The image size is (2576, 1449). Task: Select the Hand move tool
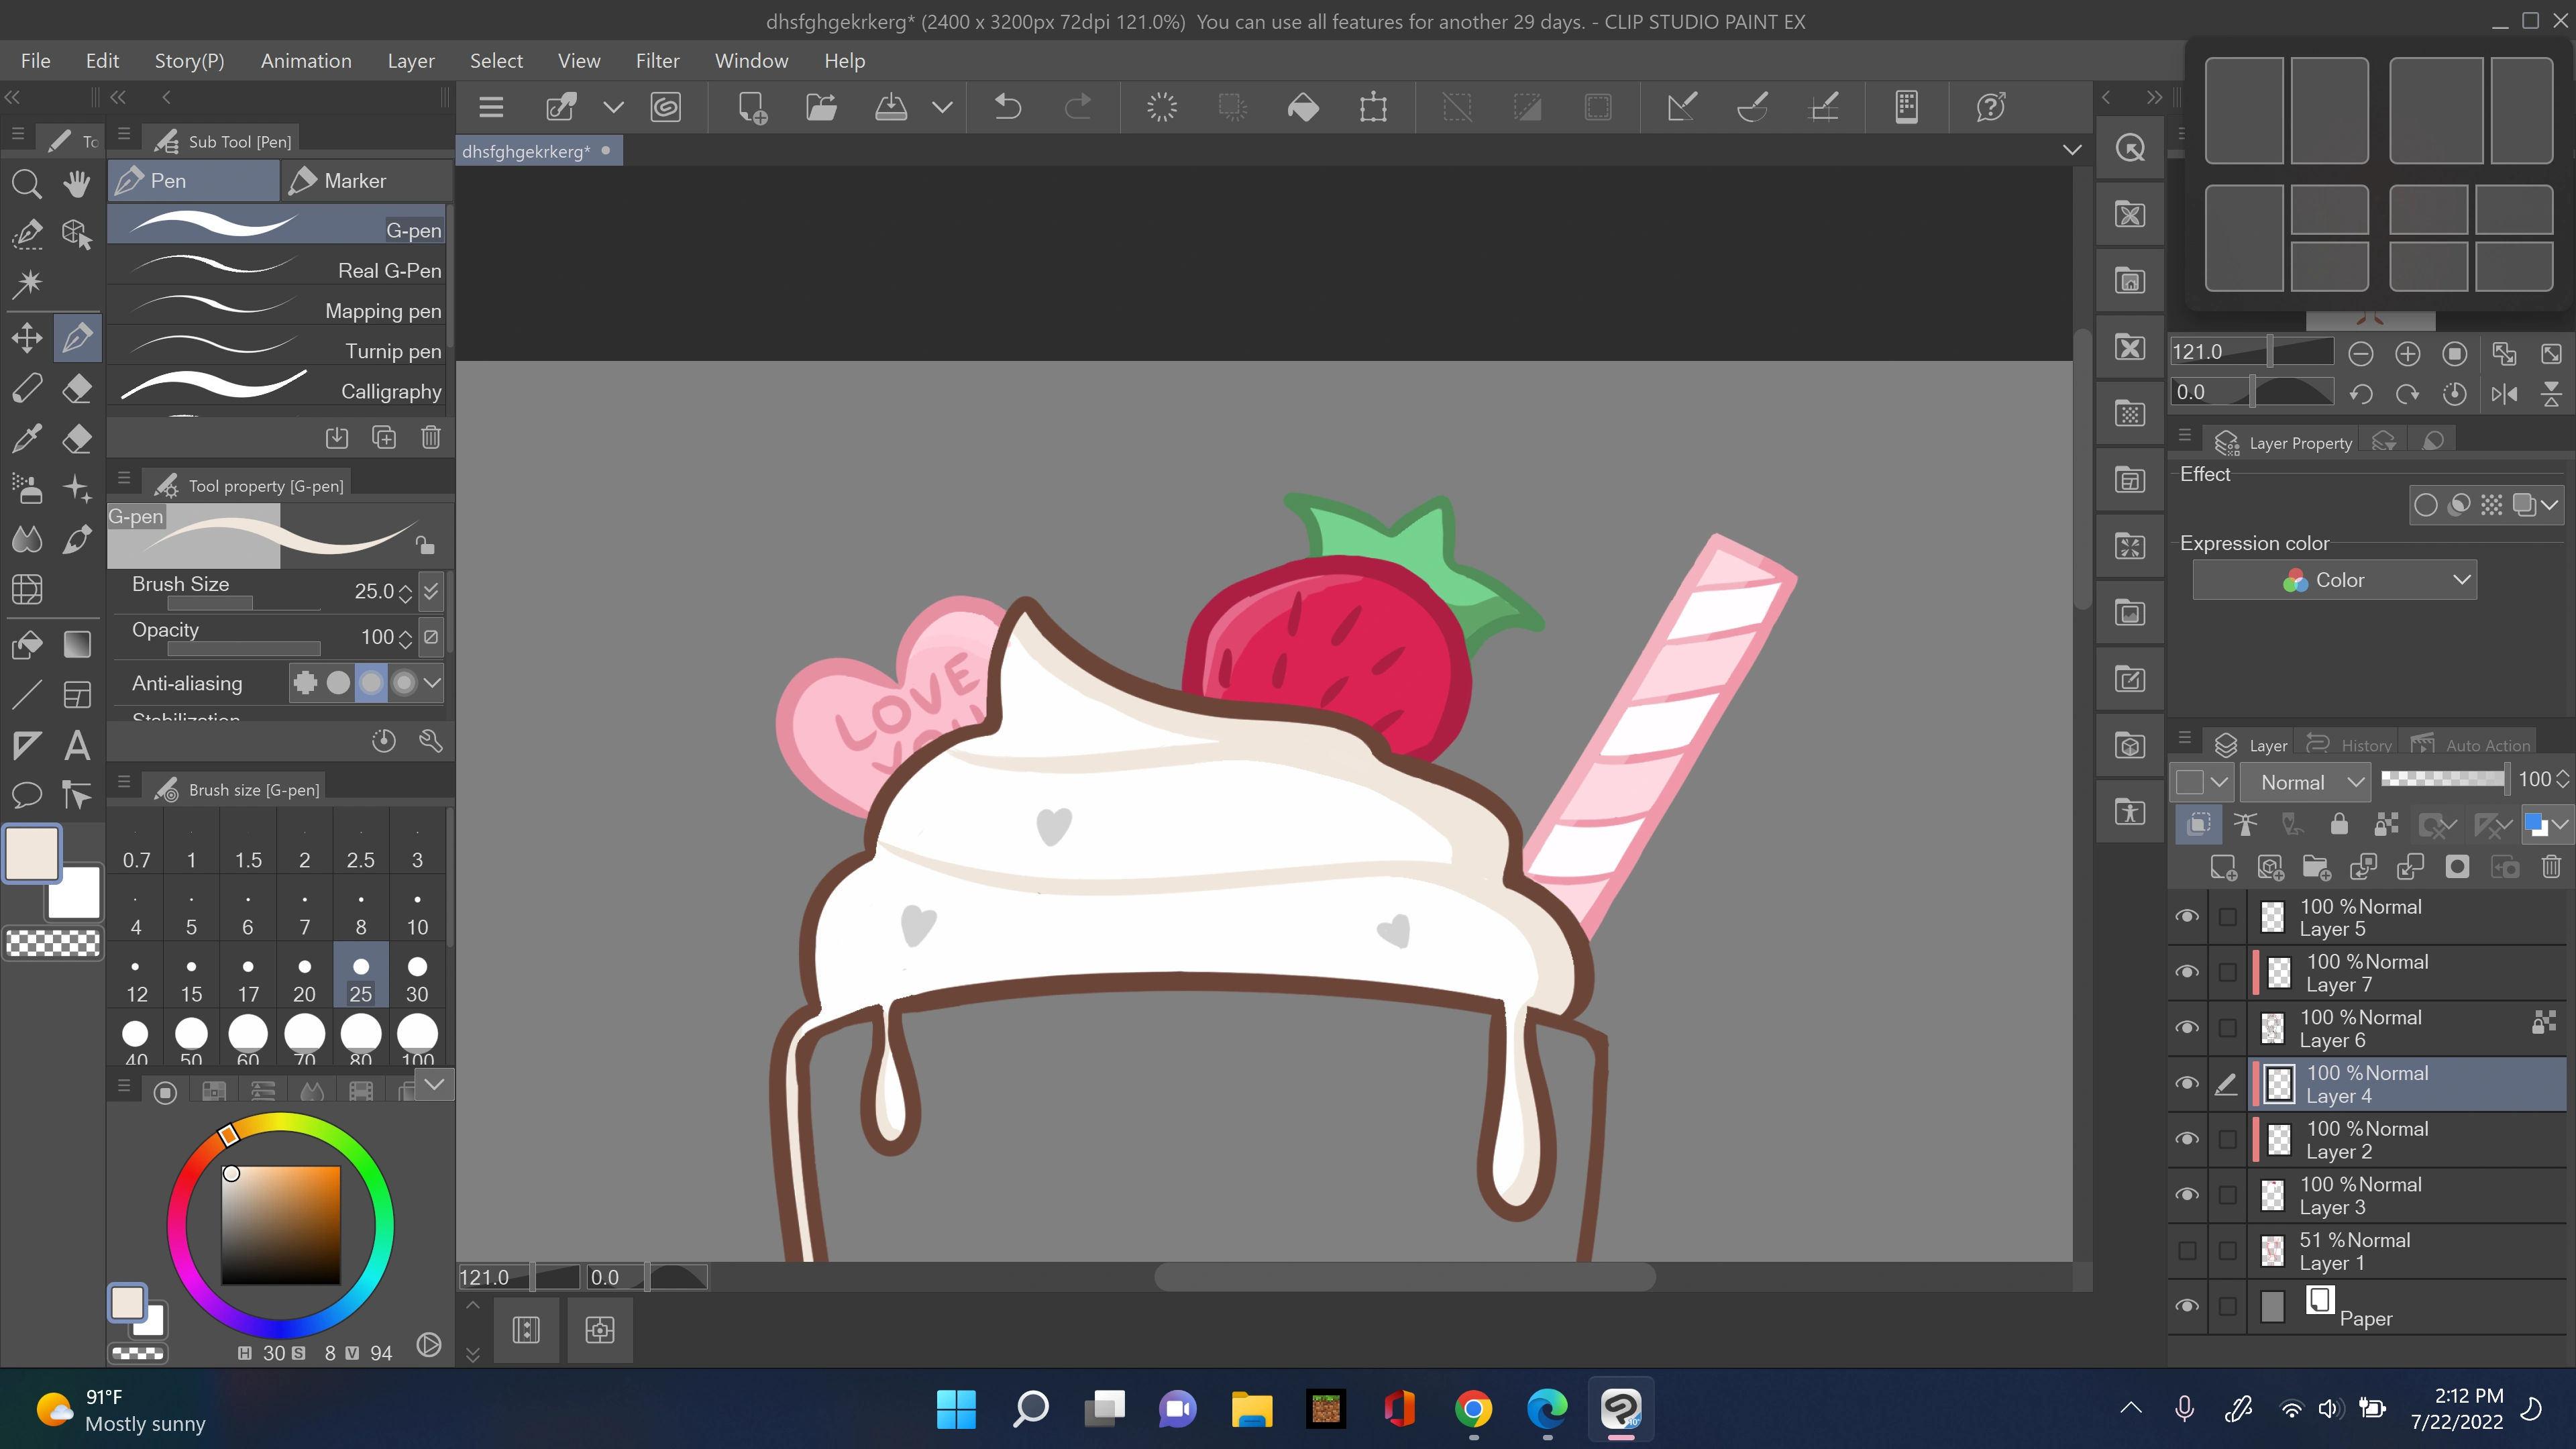click(77, 184)
